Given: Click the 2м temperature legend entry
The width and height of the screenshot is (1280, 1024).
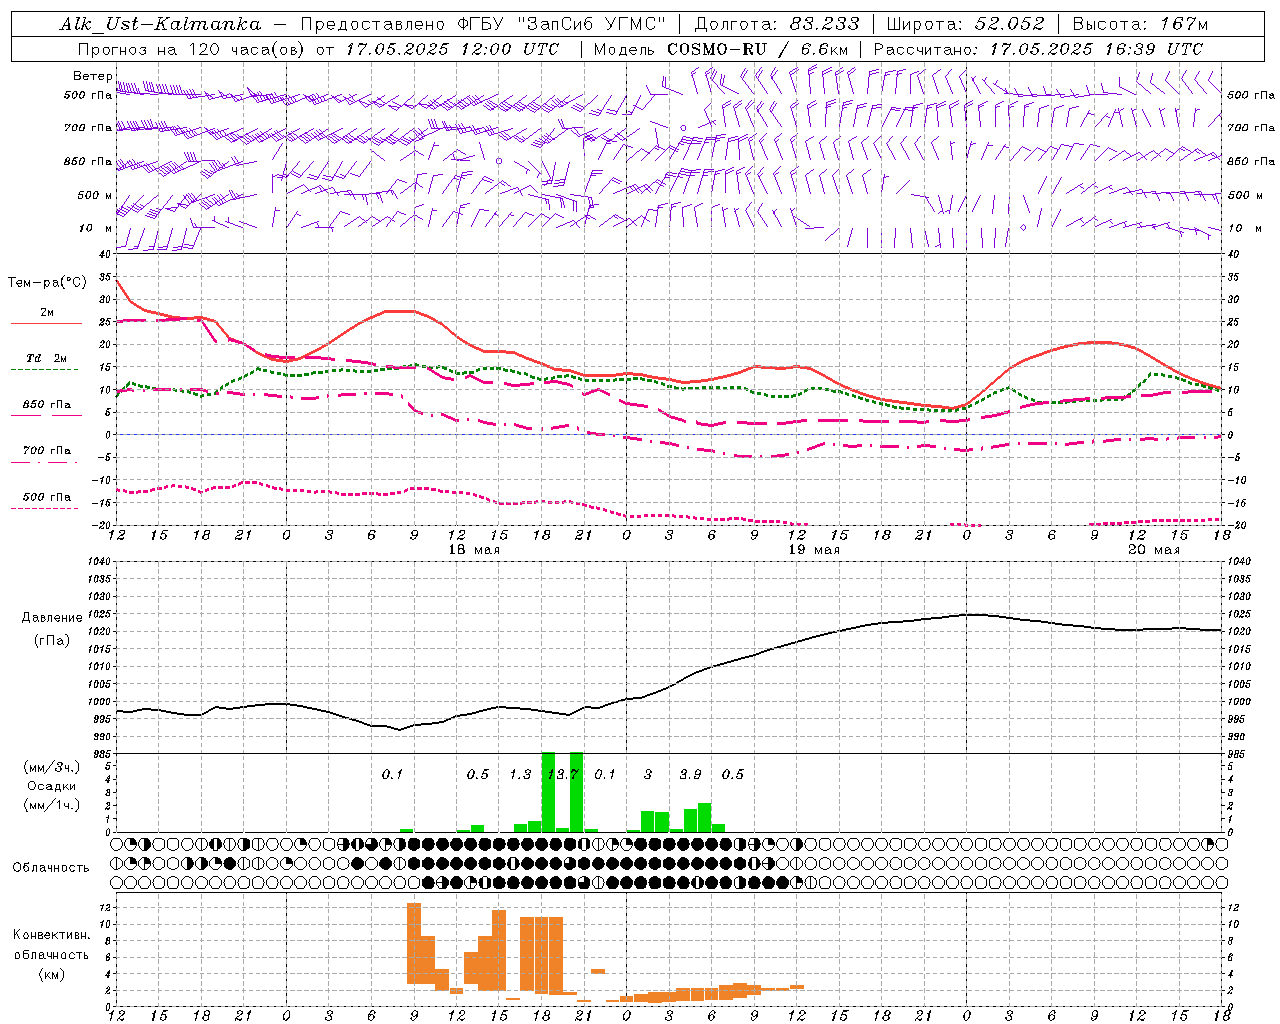Looking at the screenshot, I should (x=47, y=312).
